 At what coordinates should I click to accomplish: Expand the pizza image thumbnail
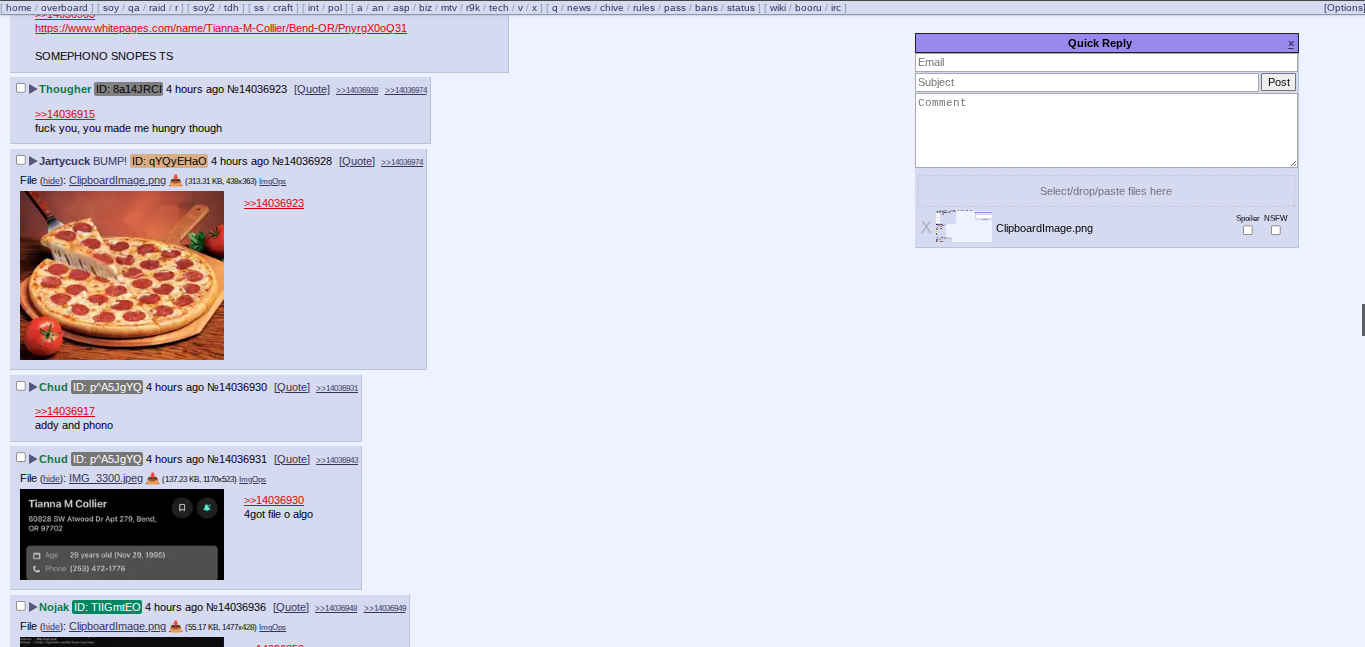click(x=122, y=275)
